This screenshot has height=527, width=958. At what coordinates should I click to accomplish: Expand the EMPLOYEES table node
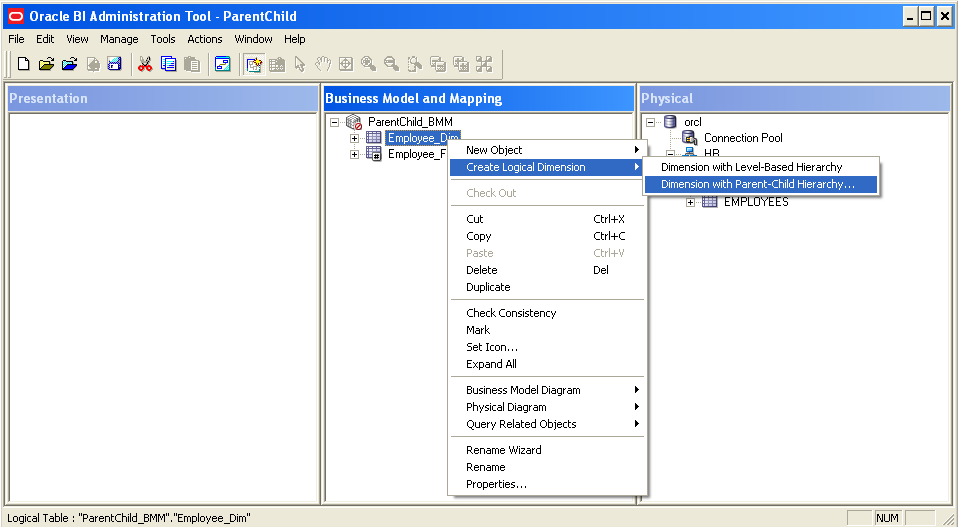tap(690, 202)
